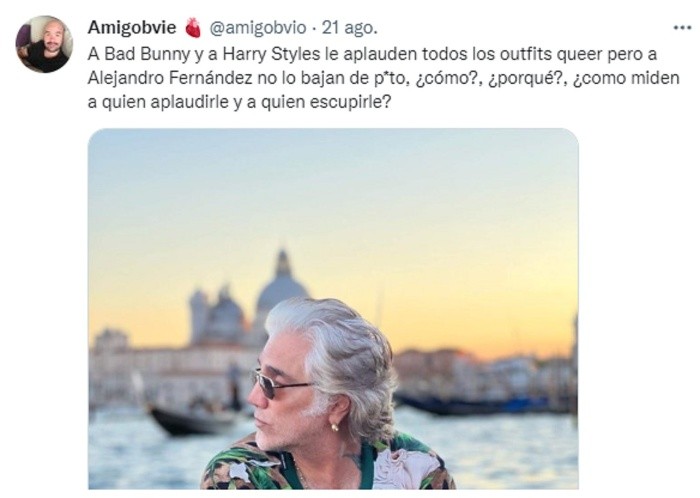Screen dimensions: 700x498
Task: Visit the @amigobvio handle link
Action: pos(258,28)
